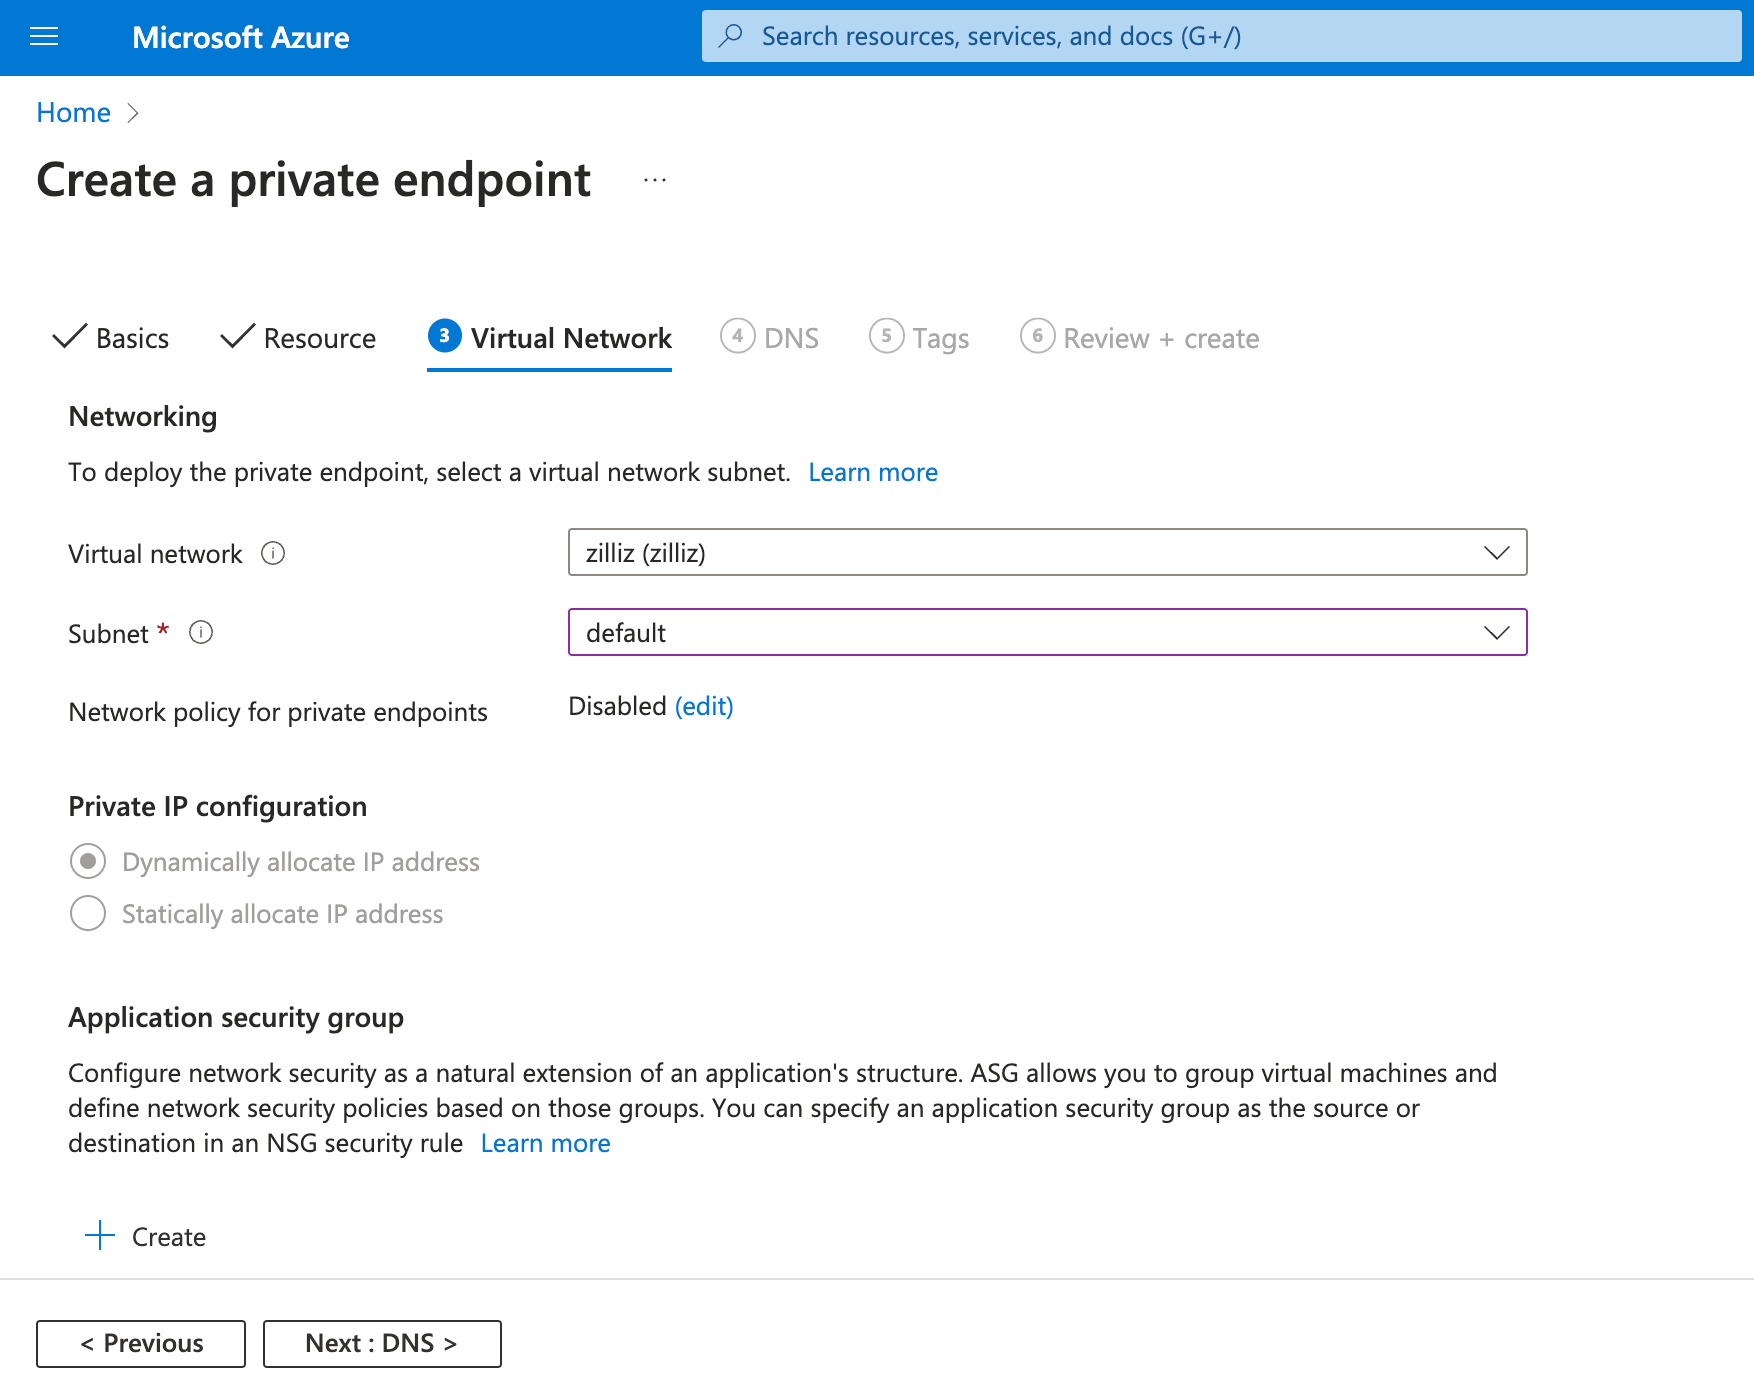This screenshot has height=1390, width=1754.
Task: Click the Subnet info icon
Action: (201, 633)
